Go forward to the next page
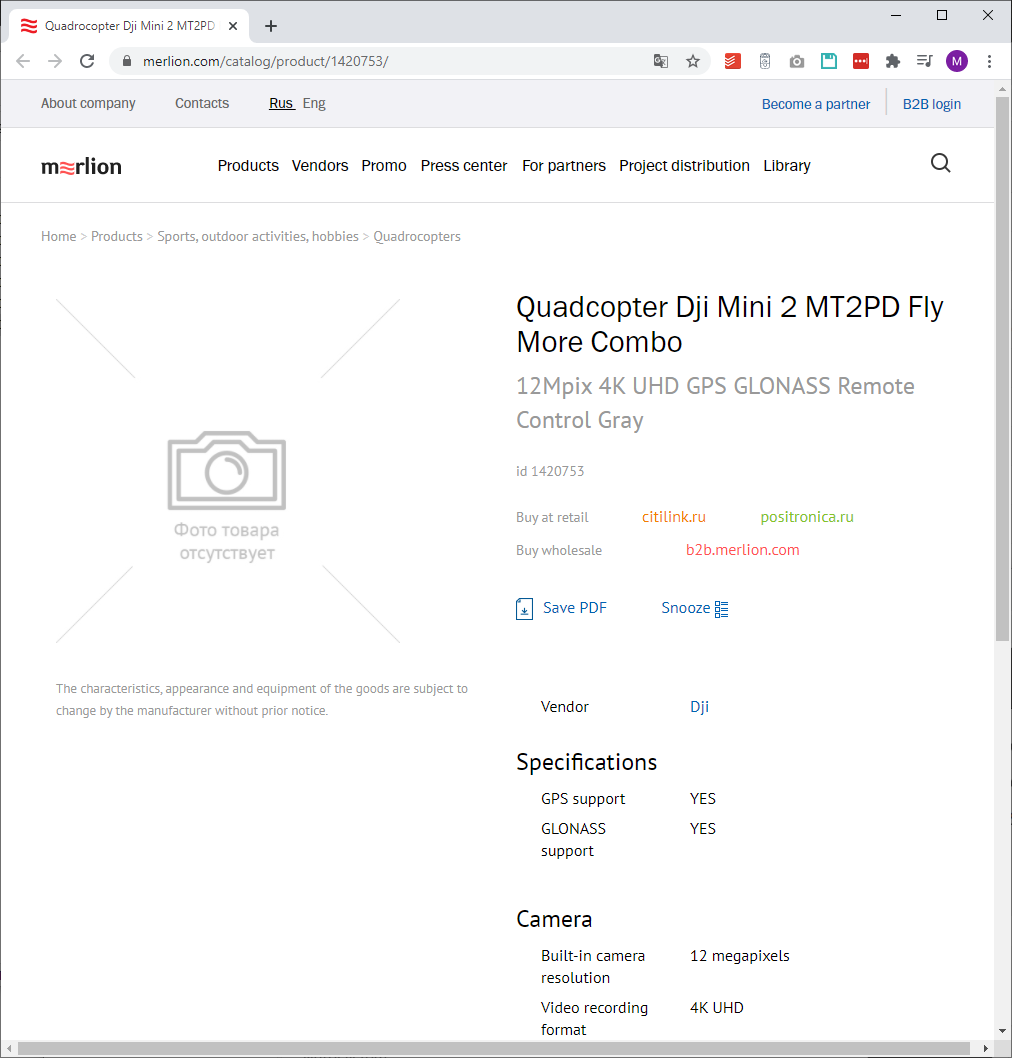The height and width of the screenshot is (1058, 1012). point(55,61)
